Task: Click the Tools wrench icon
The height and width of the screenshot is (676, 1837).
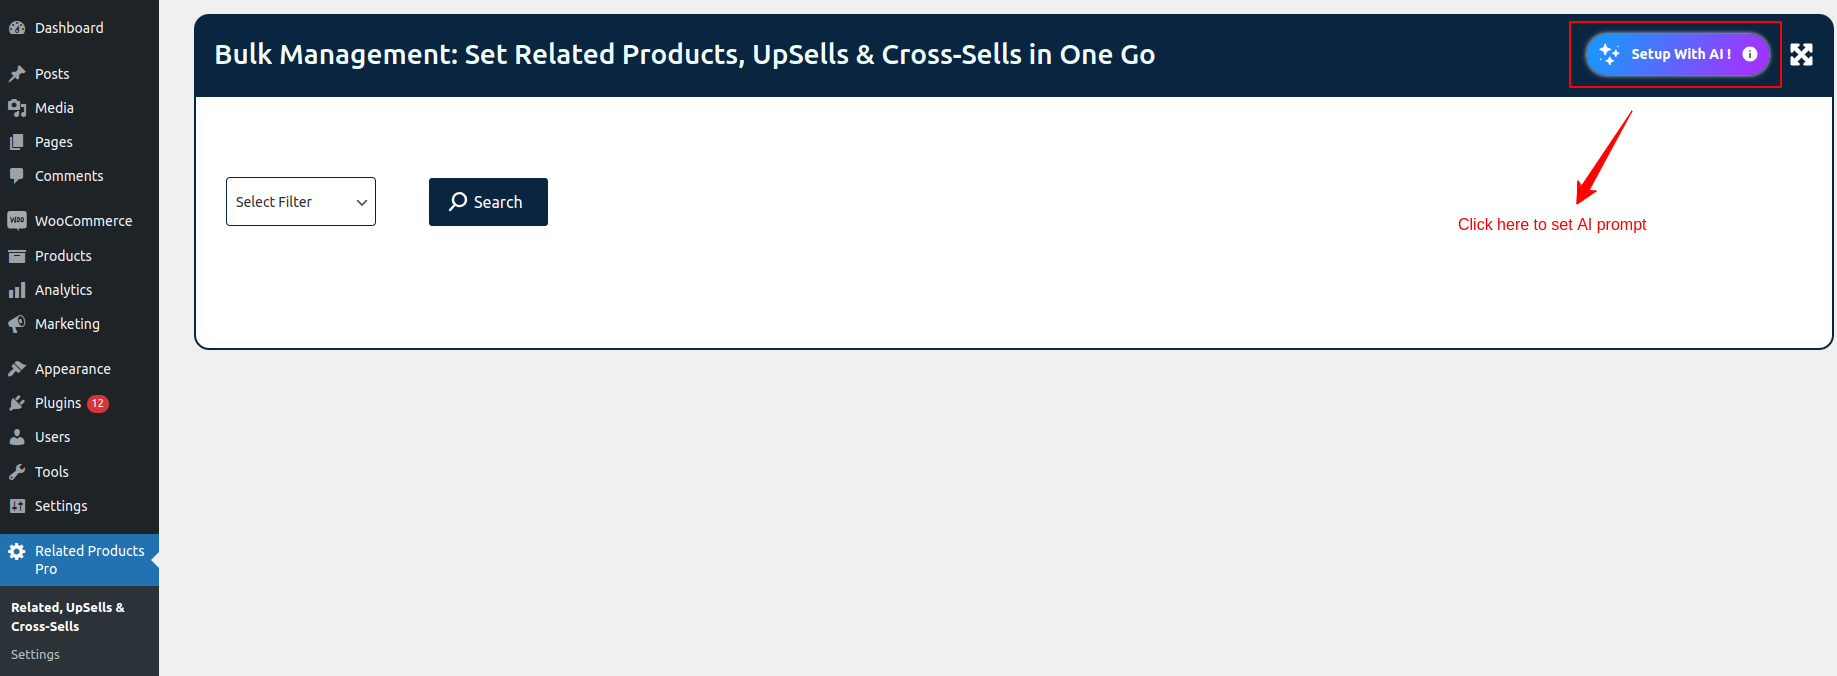Action: 17,472
